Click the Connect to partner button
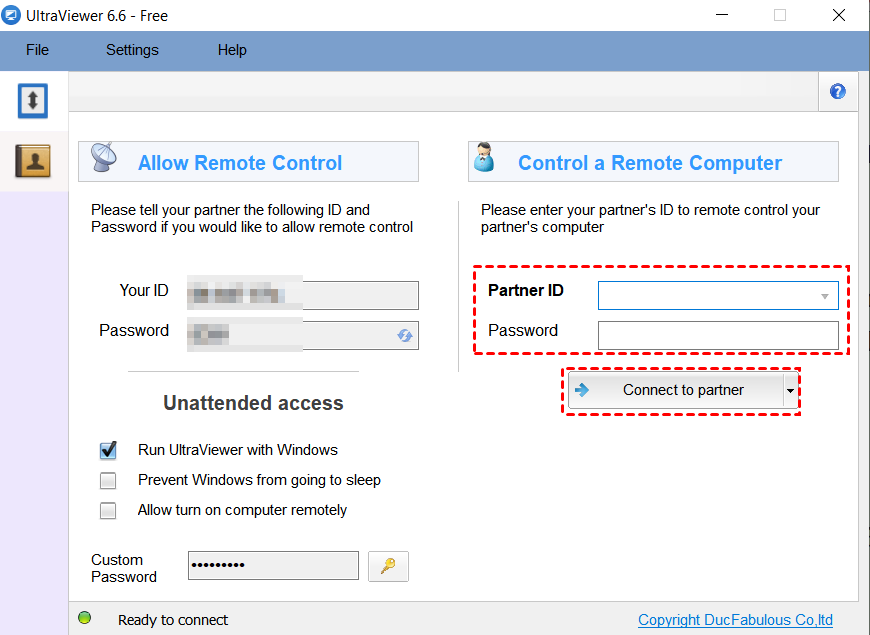Screen dimensions: 870x635 (x=676, y=390)
